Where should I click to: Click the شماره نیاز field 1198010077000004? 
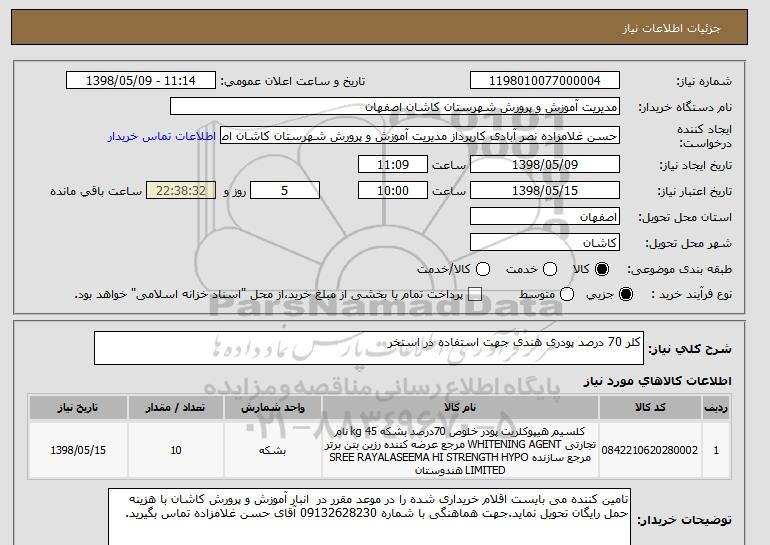545,81
